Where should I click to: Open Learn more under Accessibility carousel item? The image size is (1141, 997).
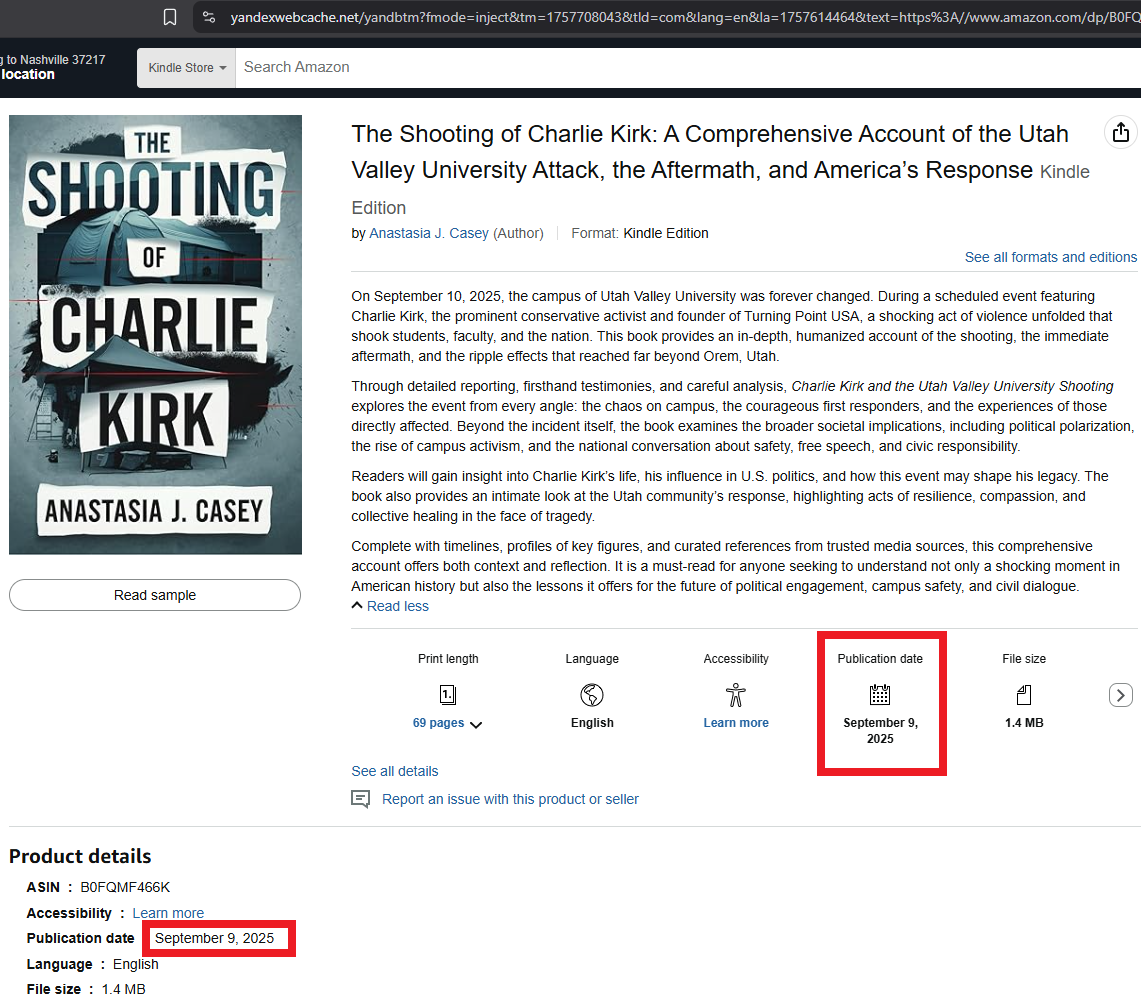point(736,723)
